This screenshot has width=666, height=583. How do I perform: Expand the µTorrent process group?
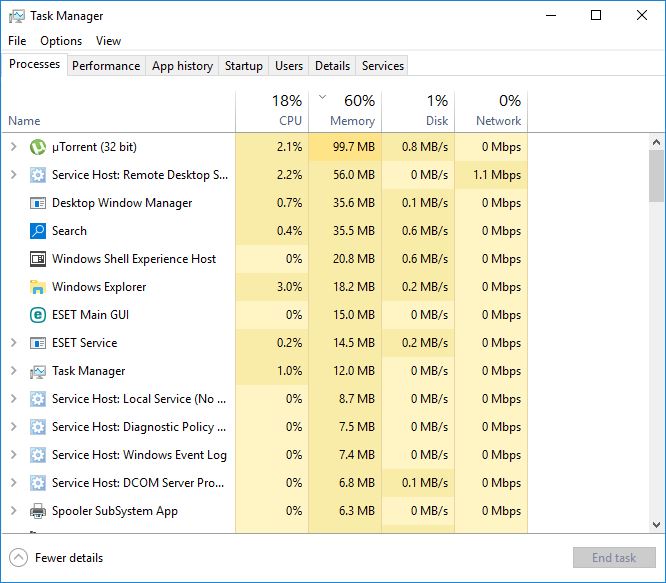pos(13,147)
